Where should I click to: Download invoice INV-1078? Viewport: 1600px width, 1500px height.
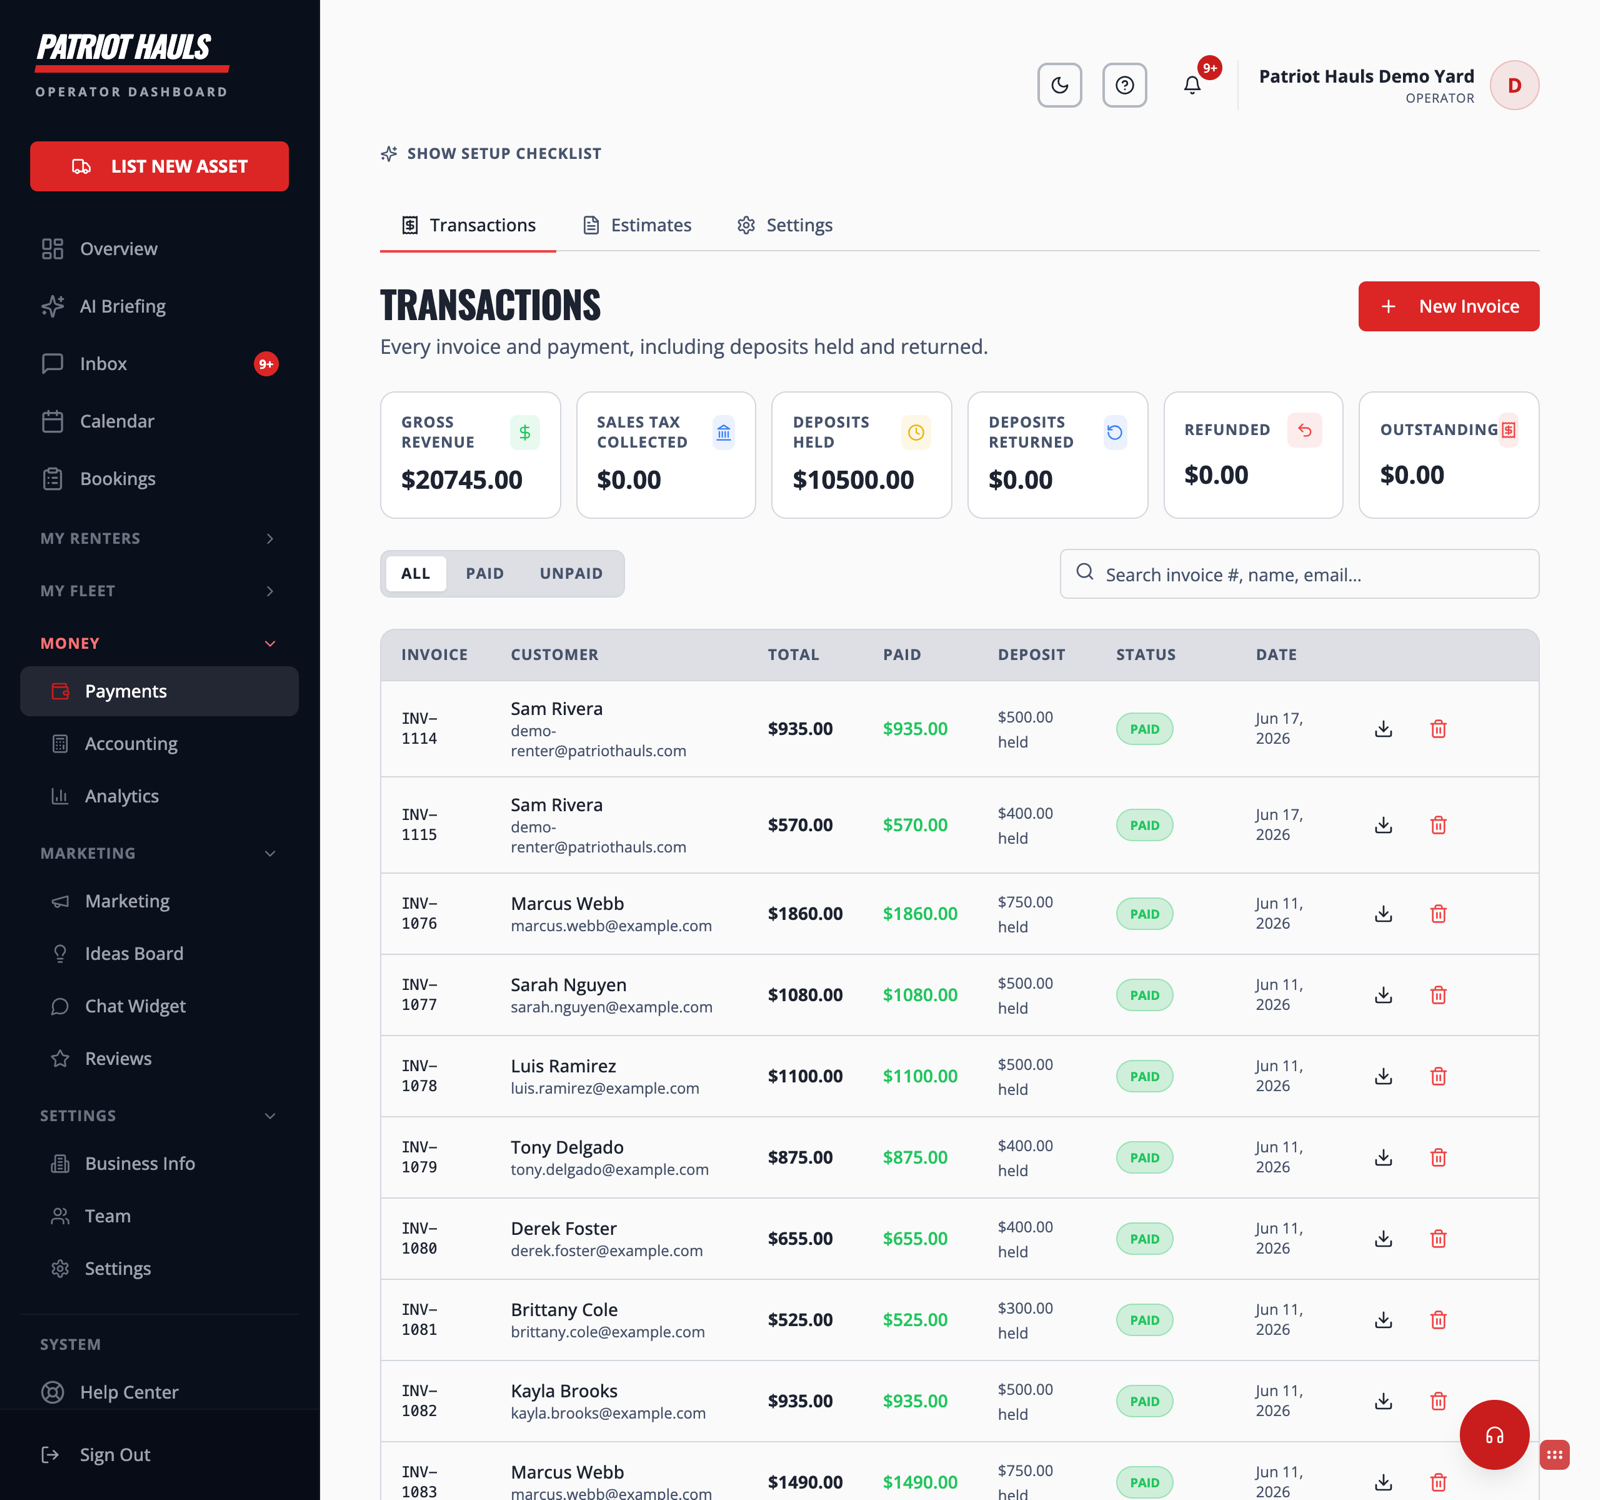1383,1076
